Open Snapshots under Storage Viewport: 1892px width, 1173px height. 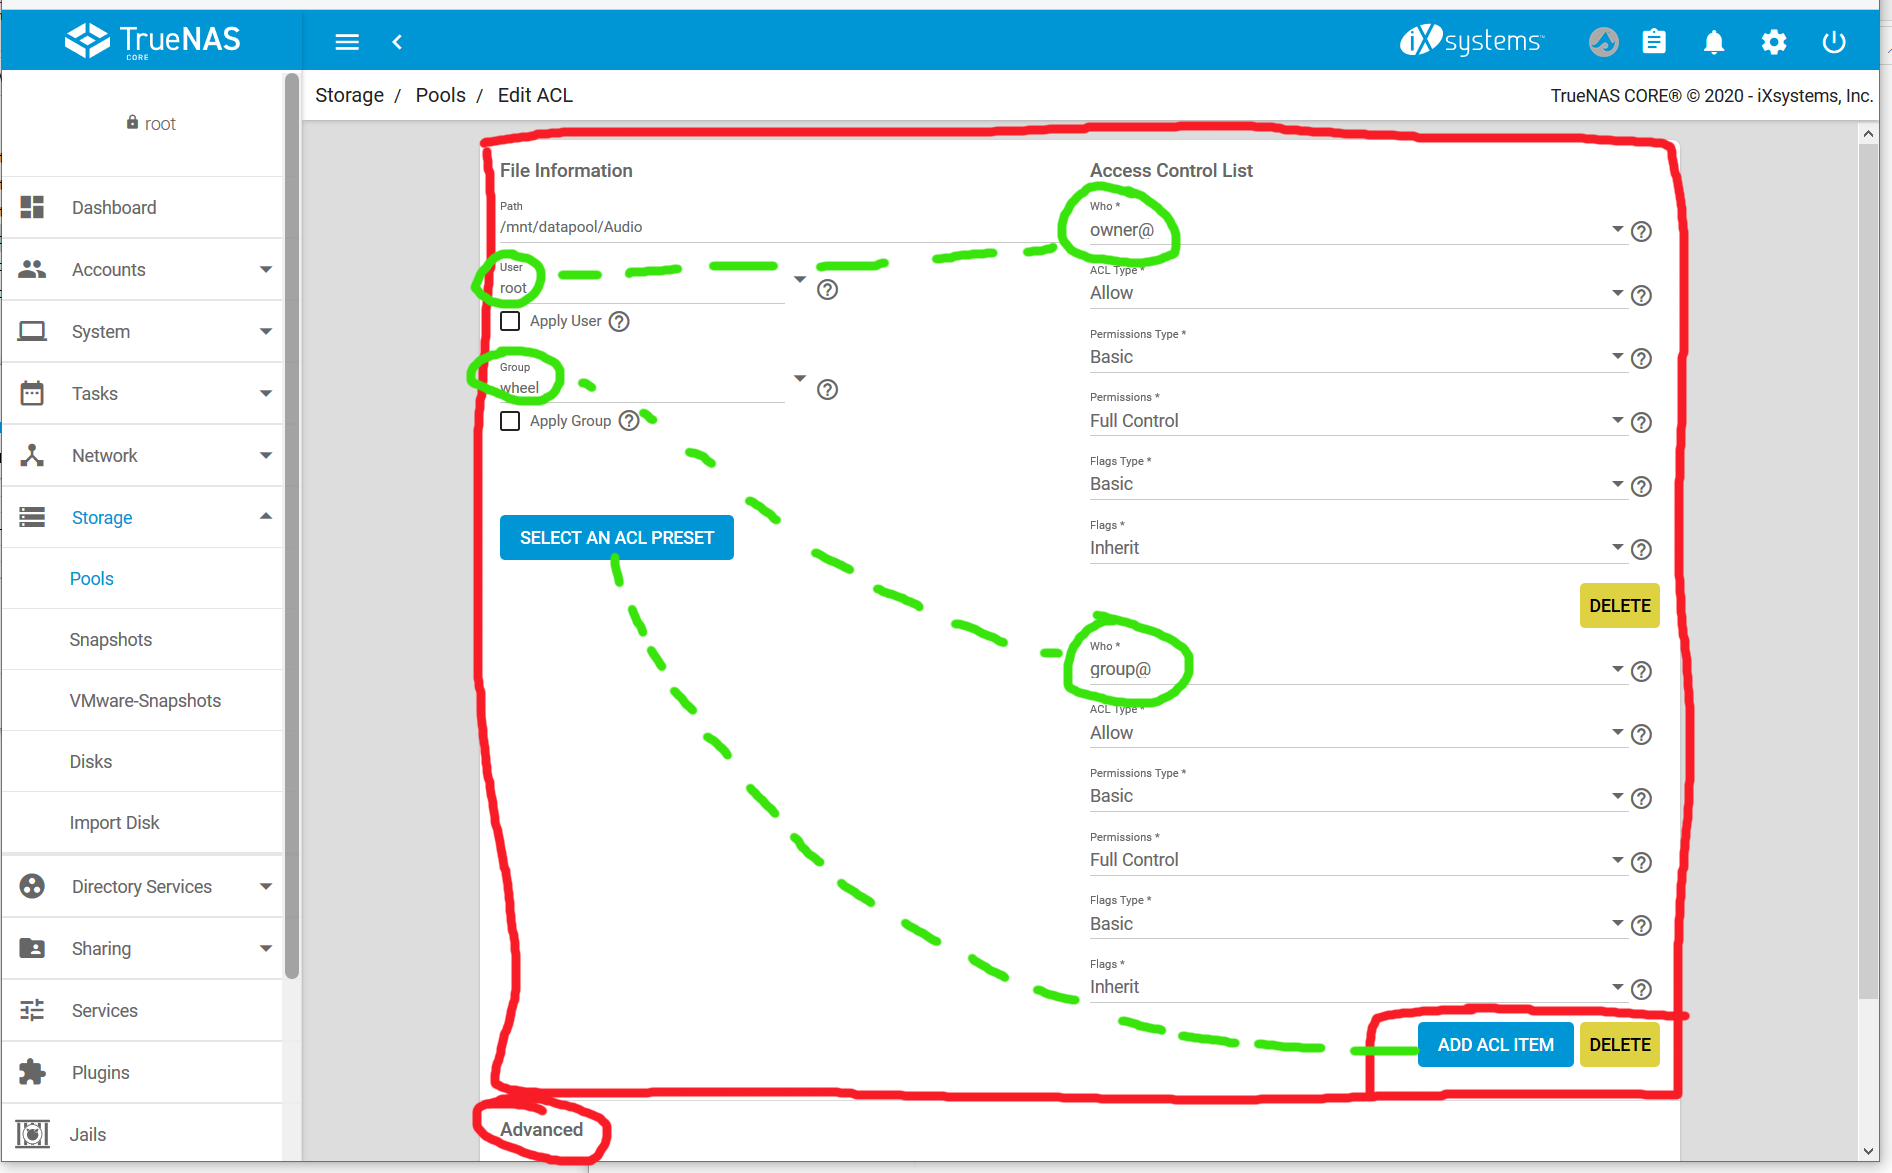111,640
